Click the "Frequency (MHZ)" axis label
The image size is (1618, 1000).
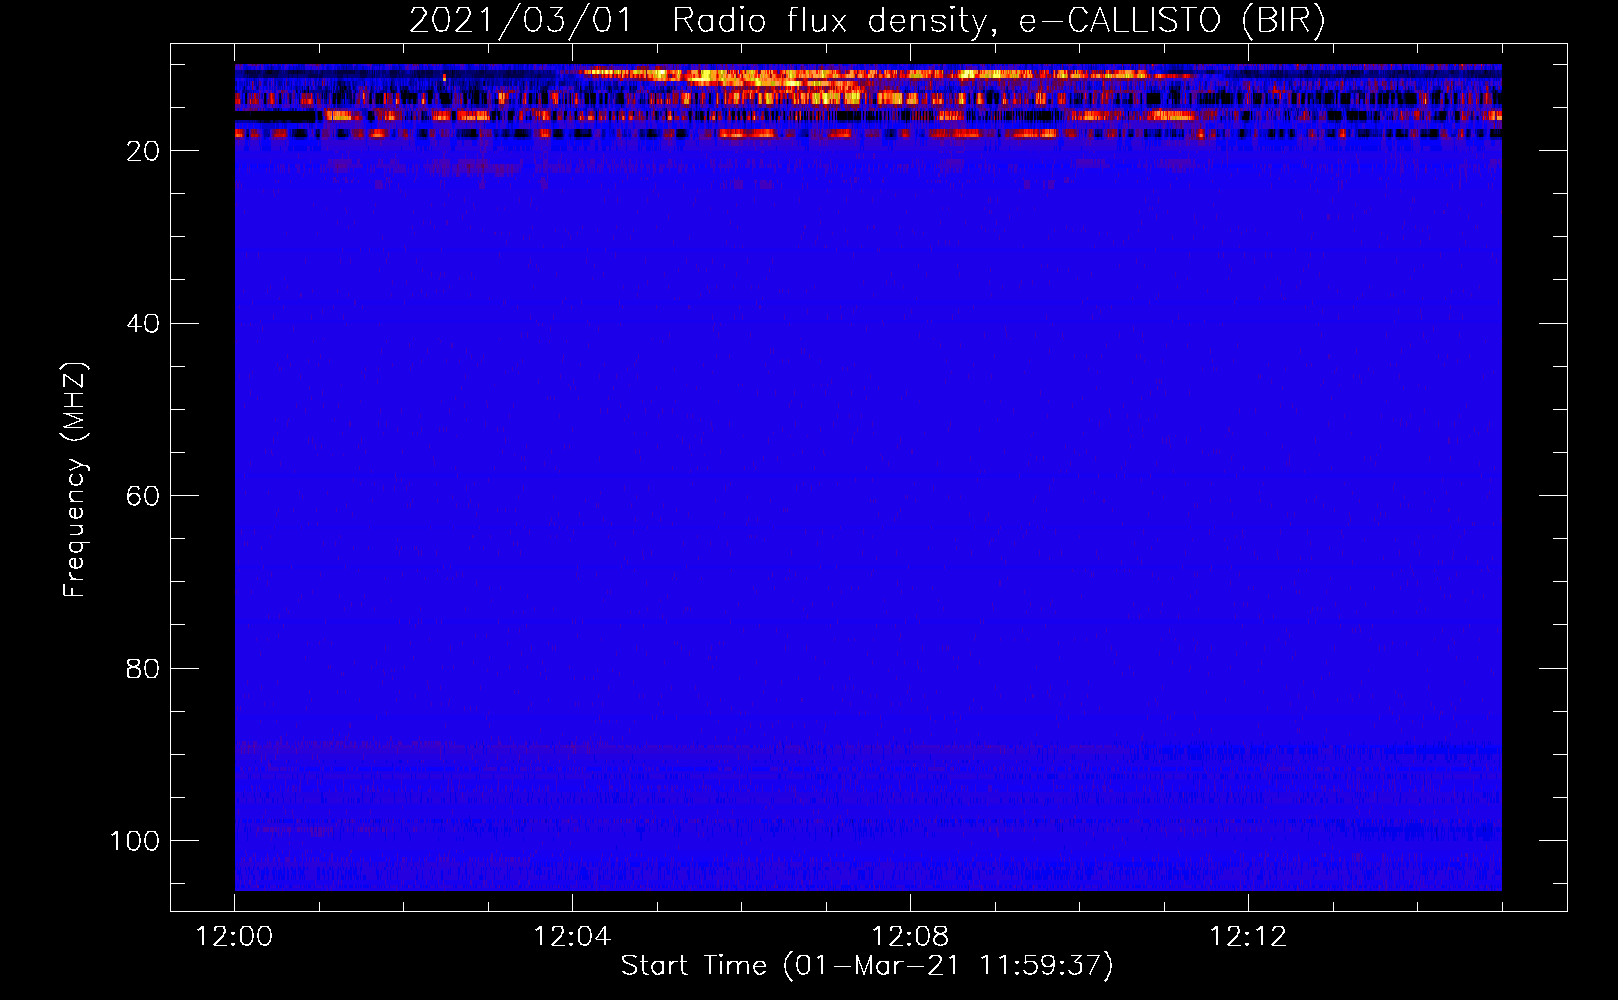click(x=75, y=480)
